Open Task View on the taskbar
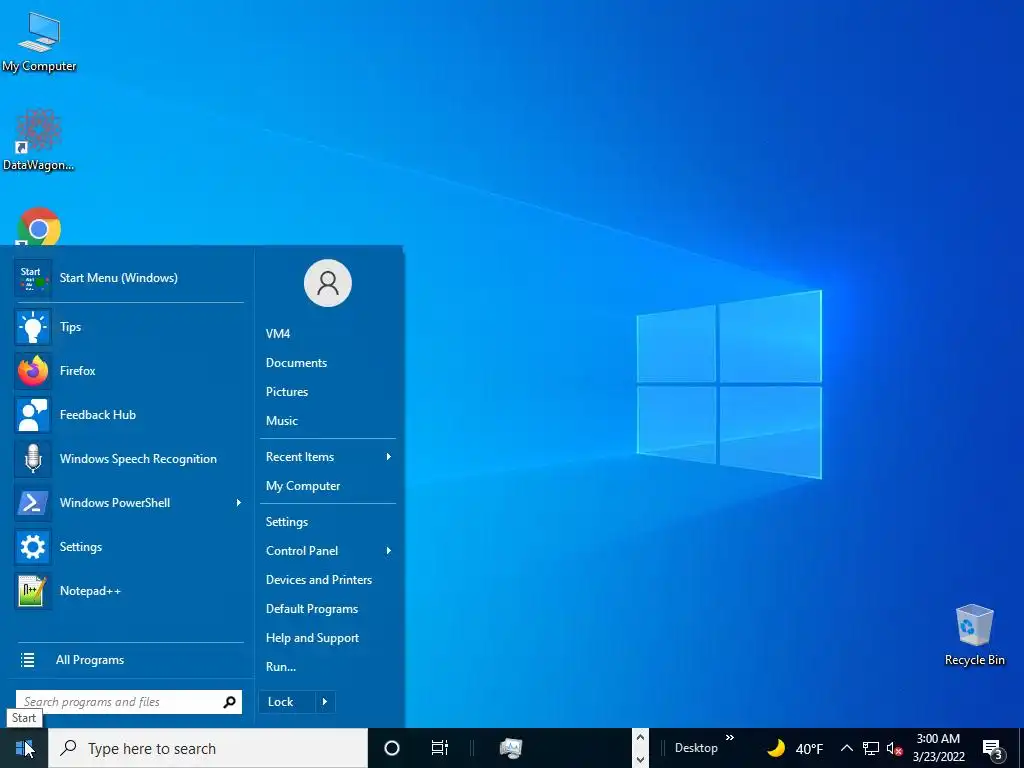 pos(440,748)
